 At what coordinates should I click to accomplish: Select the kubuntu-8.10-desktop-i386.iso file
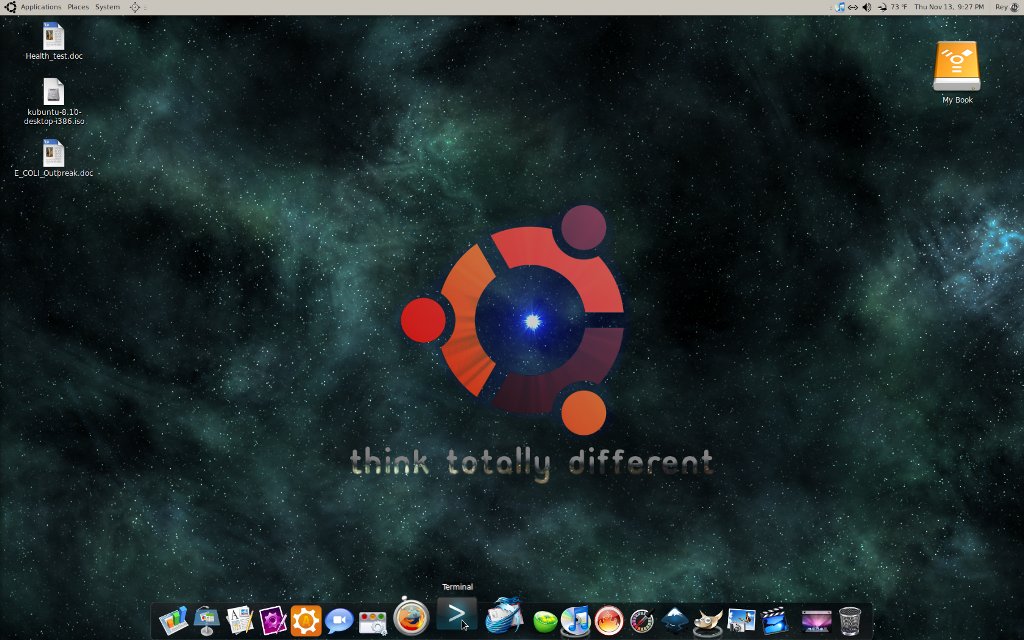[54, 101]
